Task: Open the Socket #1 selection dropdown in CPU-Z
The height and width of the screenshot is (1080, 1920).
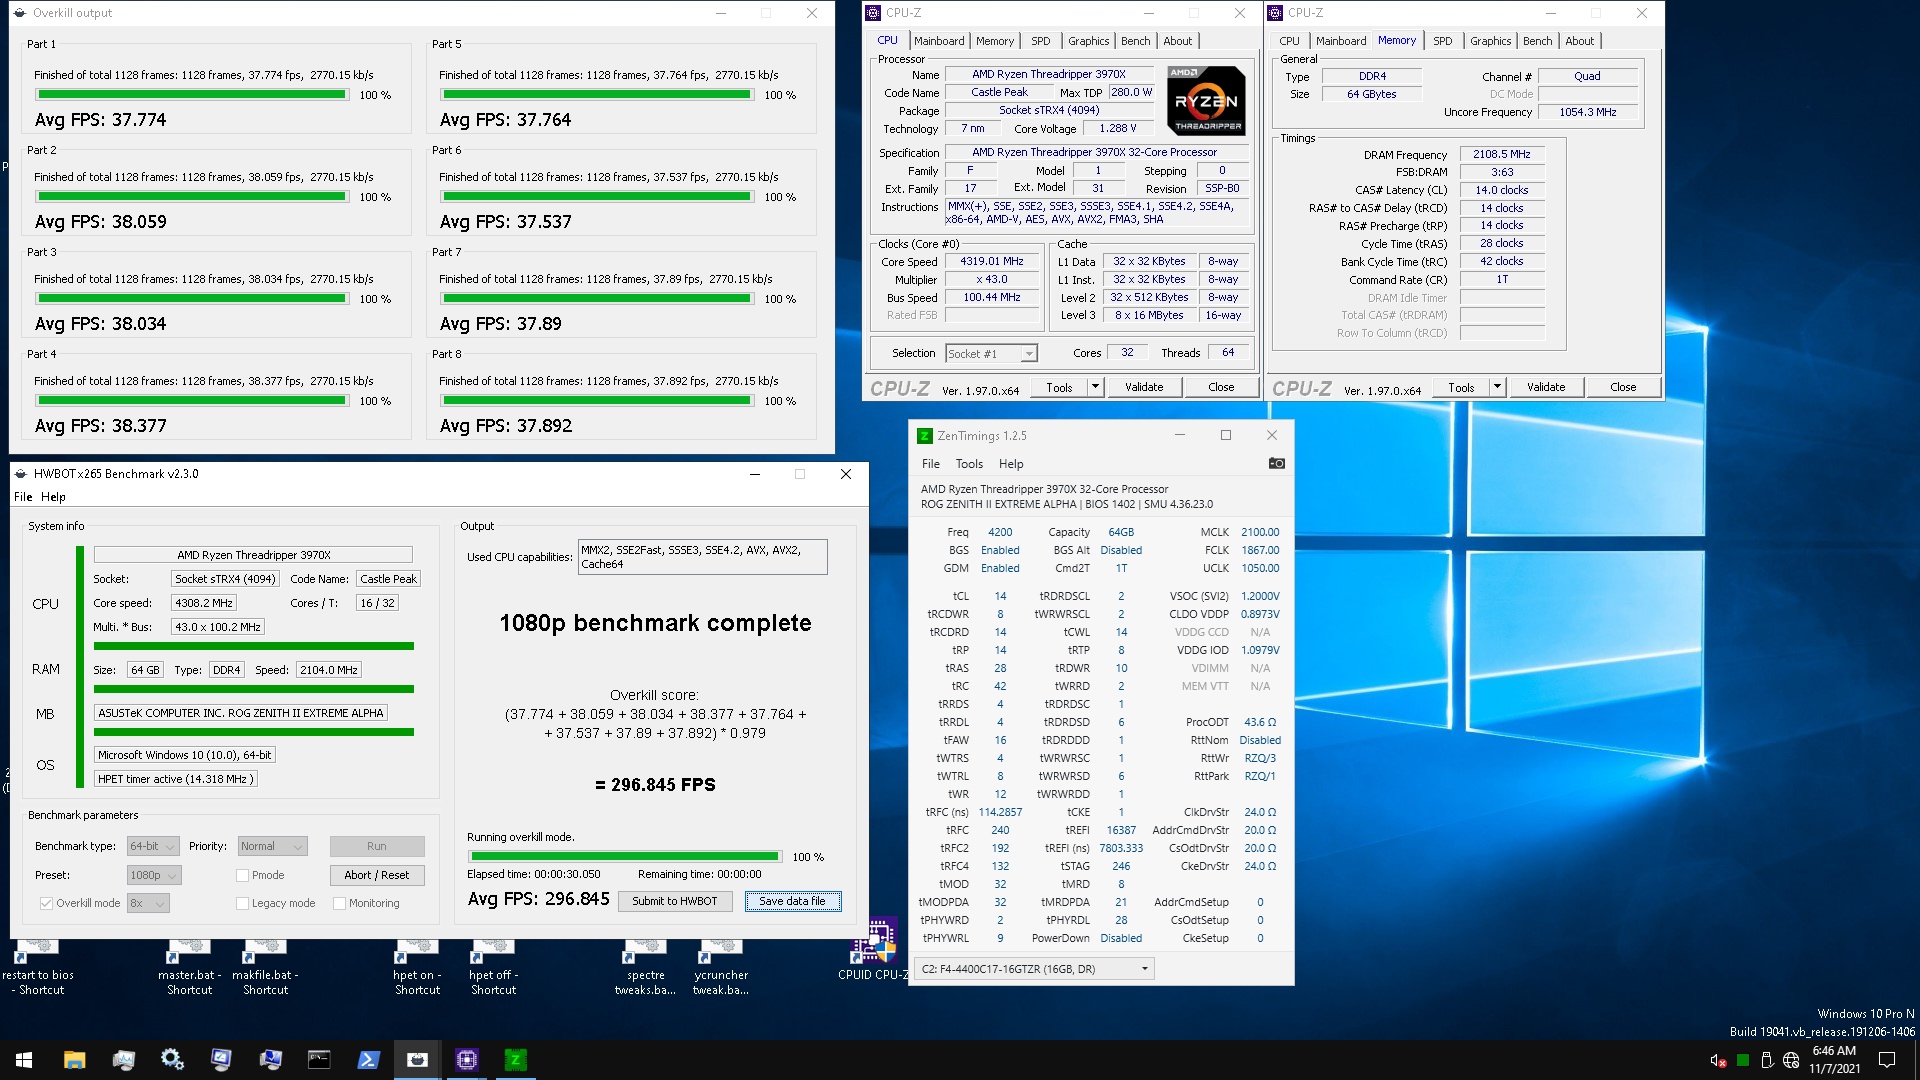Action: [x=991, y=353]
